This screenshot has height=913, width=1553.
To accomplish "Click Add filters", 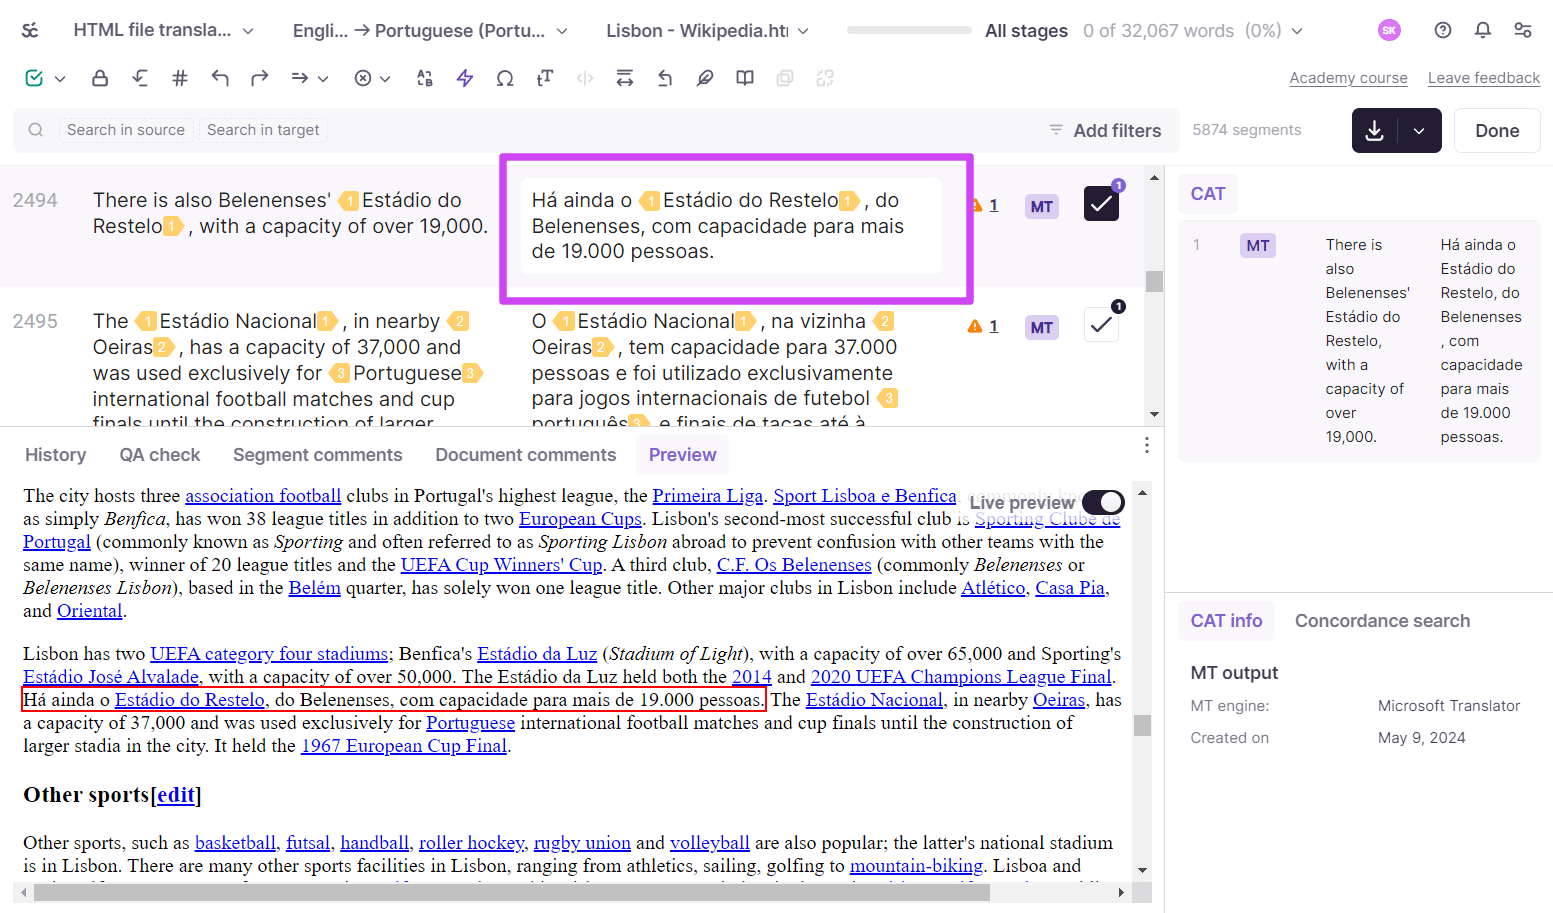I will click(x=1105, y=131).
